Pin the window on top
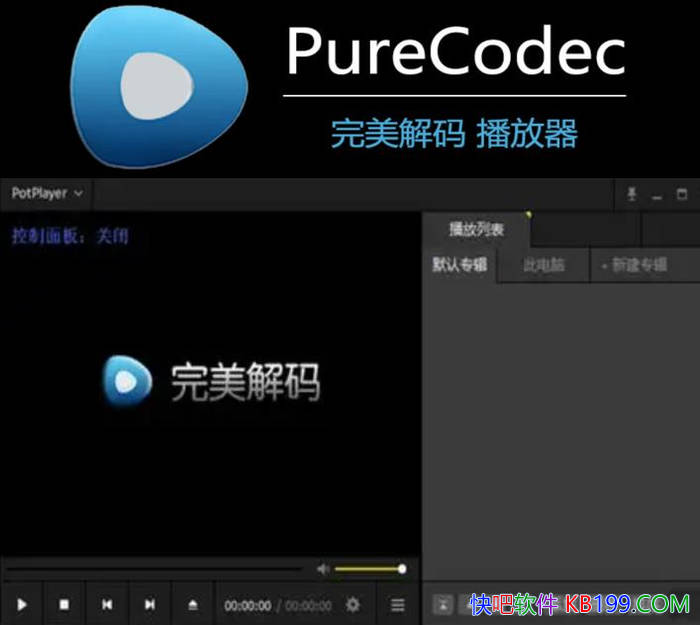Screen dimensions: 700x625 632,195
